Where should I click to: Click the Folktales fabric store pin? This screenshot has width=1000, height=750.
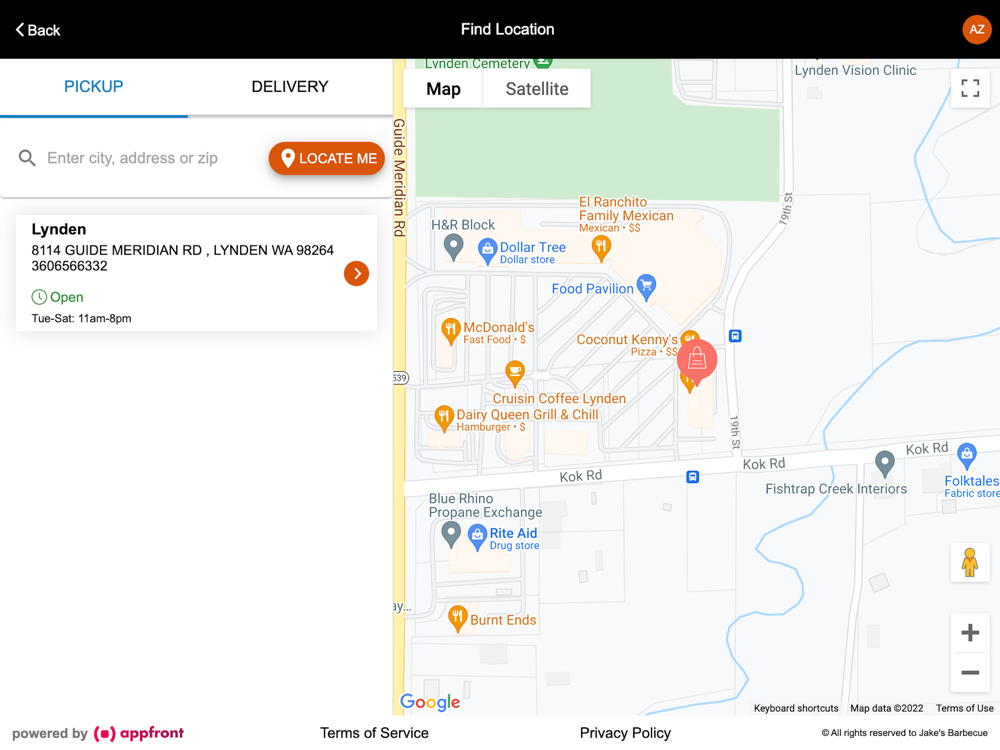pyautogui.click(x=967, y=455)
